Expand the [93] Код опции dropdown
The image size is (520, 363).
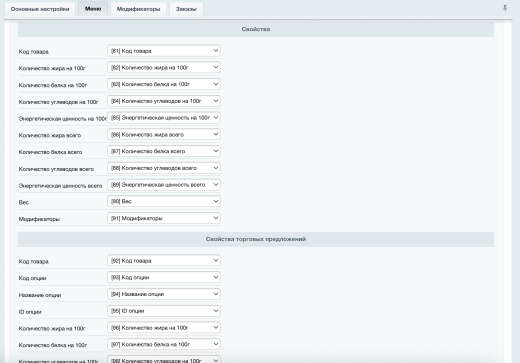[x=164, y=277]
